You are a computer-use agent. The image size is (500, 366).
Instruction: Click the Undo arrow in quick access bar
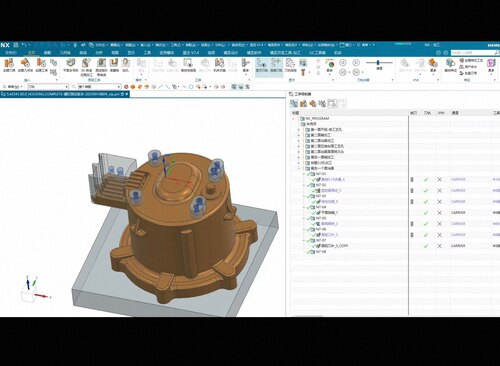pyautogui.click(x=24, y=45)
